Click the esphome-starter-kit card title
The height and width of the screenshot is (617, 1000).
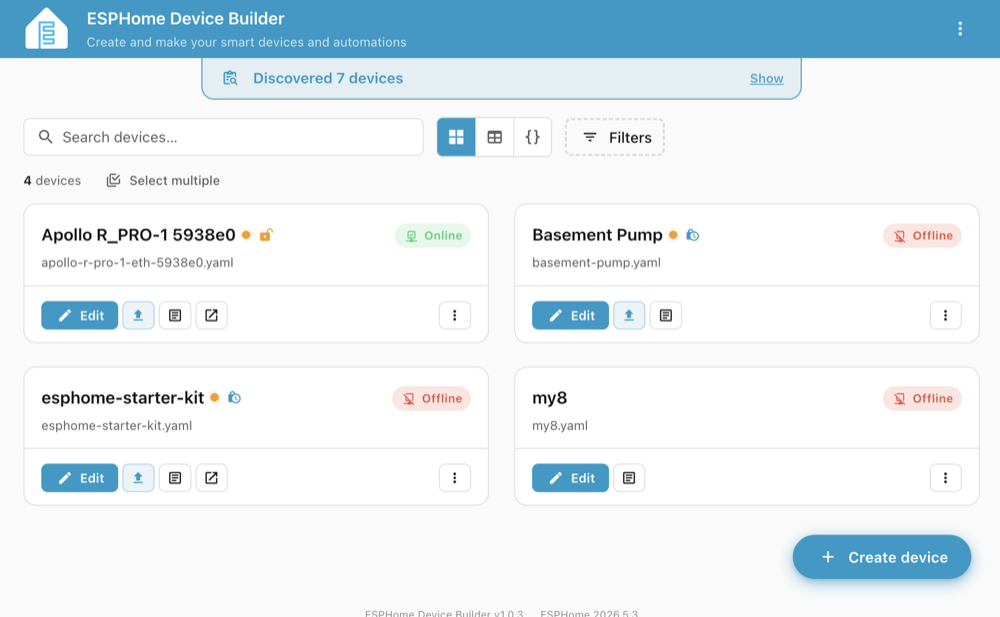pos(122,398)
